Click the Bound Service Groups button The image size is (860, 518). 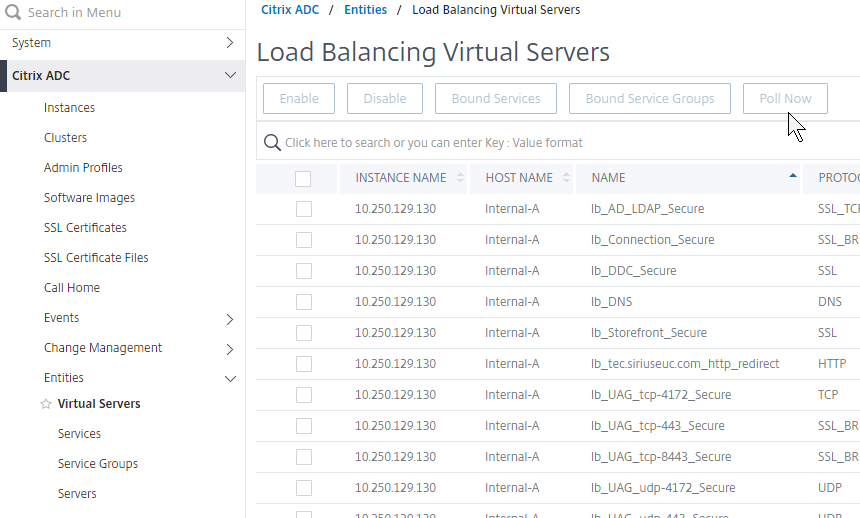coord(650,99)
